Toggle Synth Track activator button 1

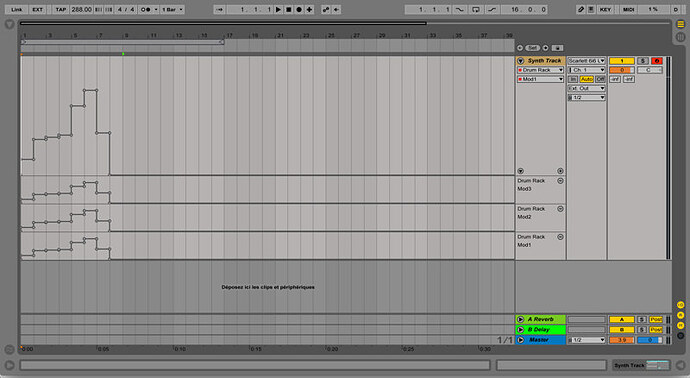click(622, 61)
